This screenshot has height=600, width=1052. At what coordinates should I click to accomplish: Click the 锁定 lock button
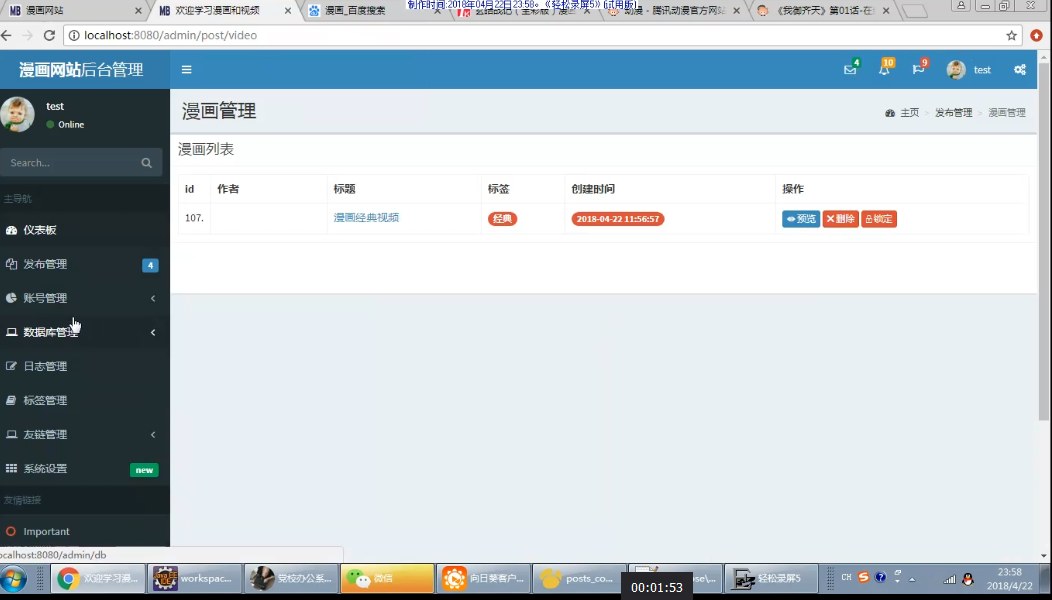(x=879, y=219)
